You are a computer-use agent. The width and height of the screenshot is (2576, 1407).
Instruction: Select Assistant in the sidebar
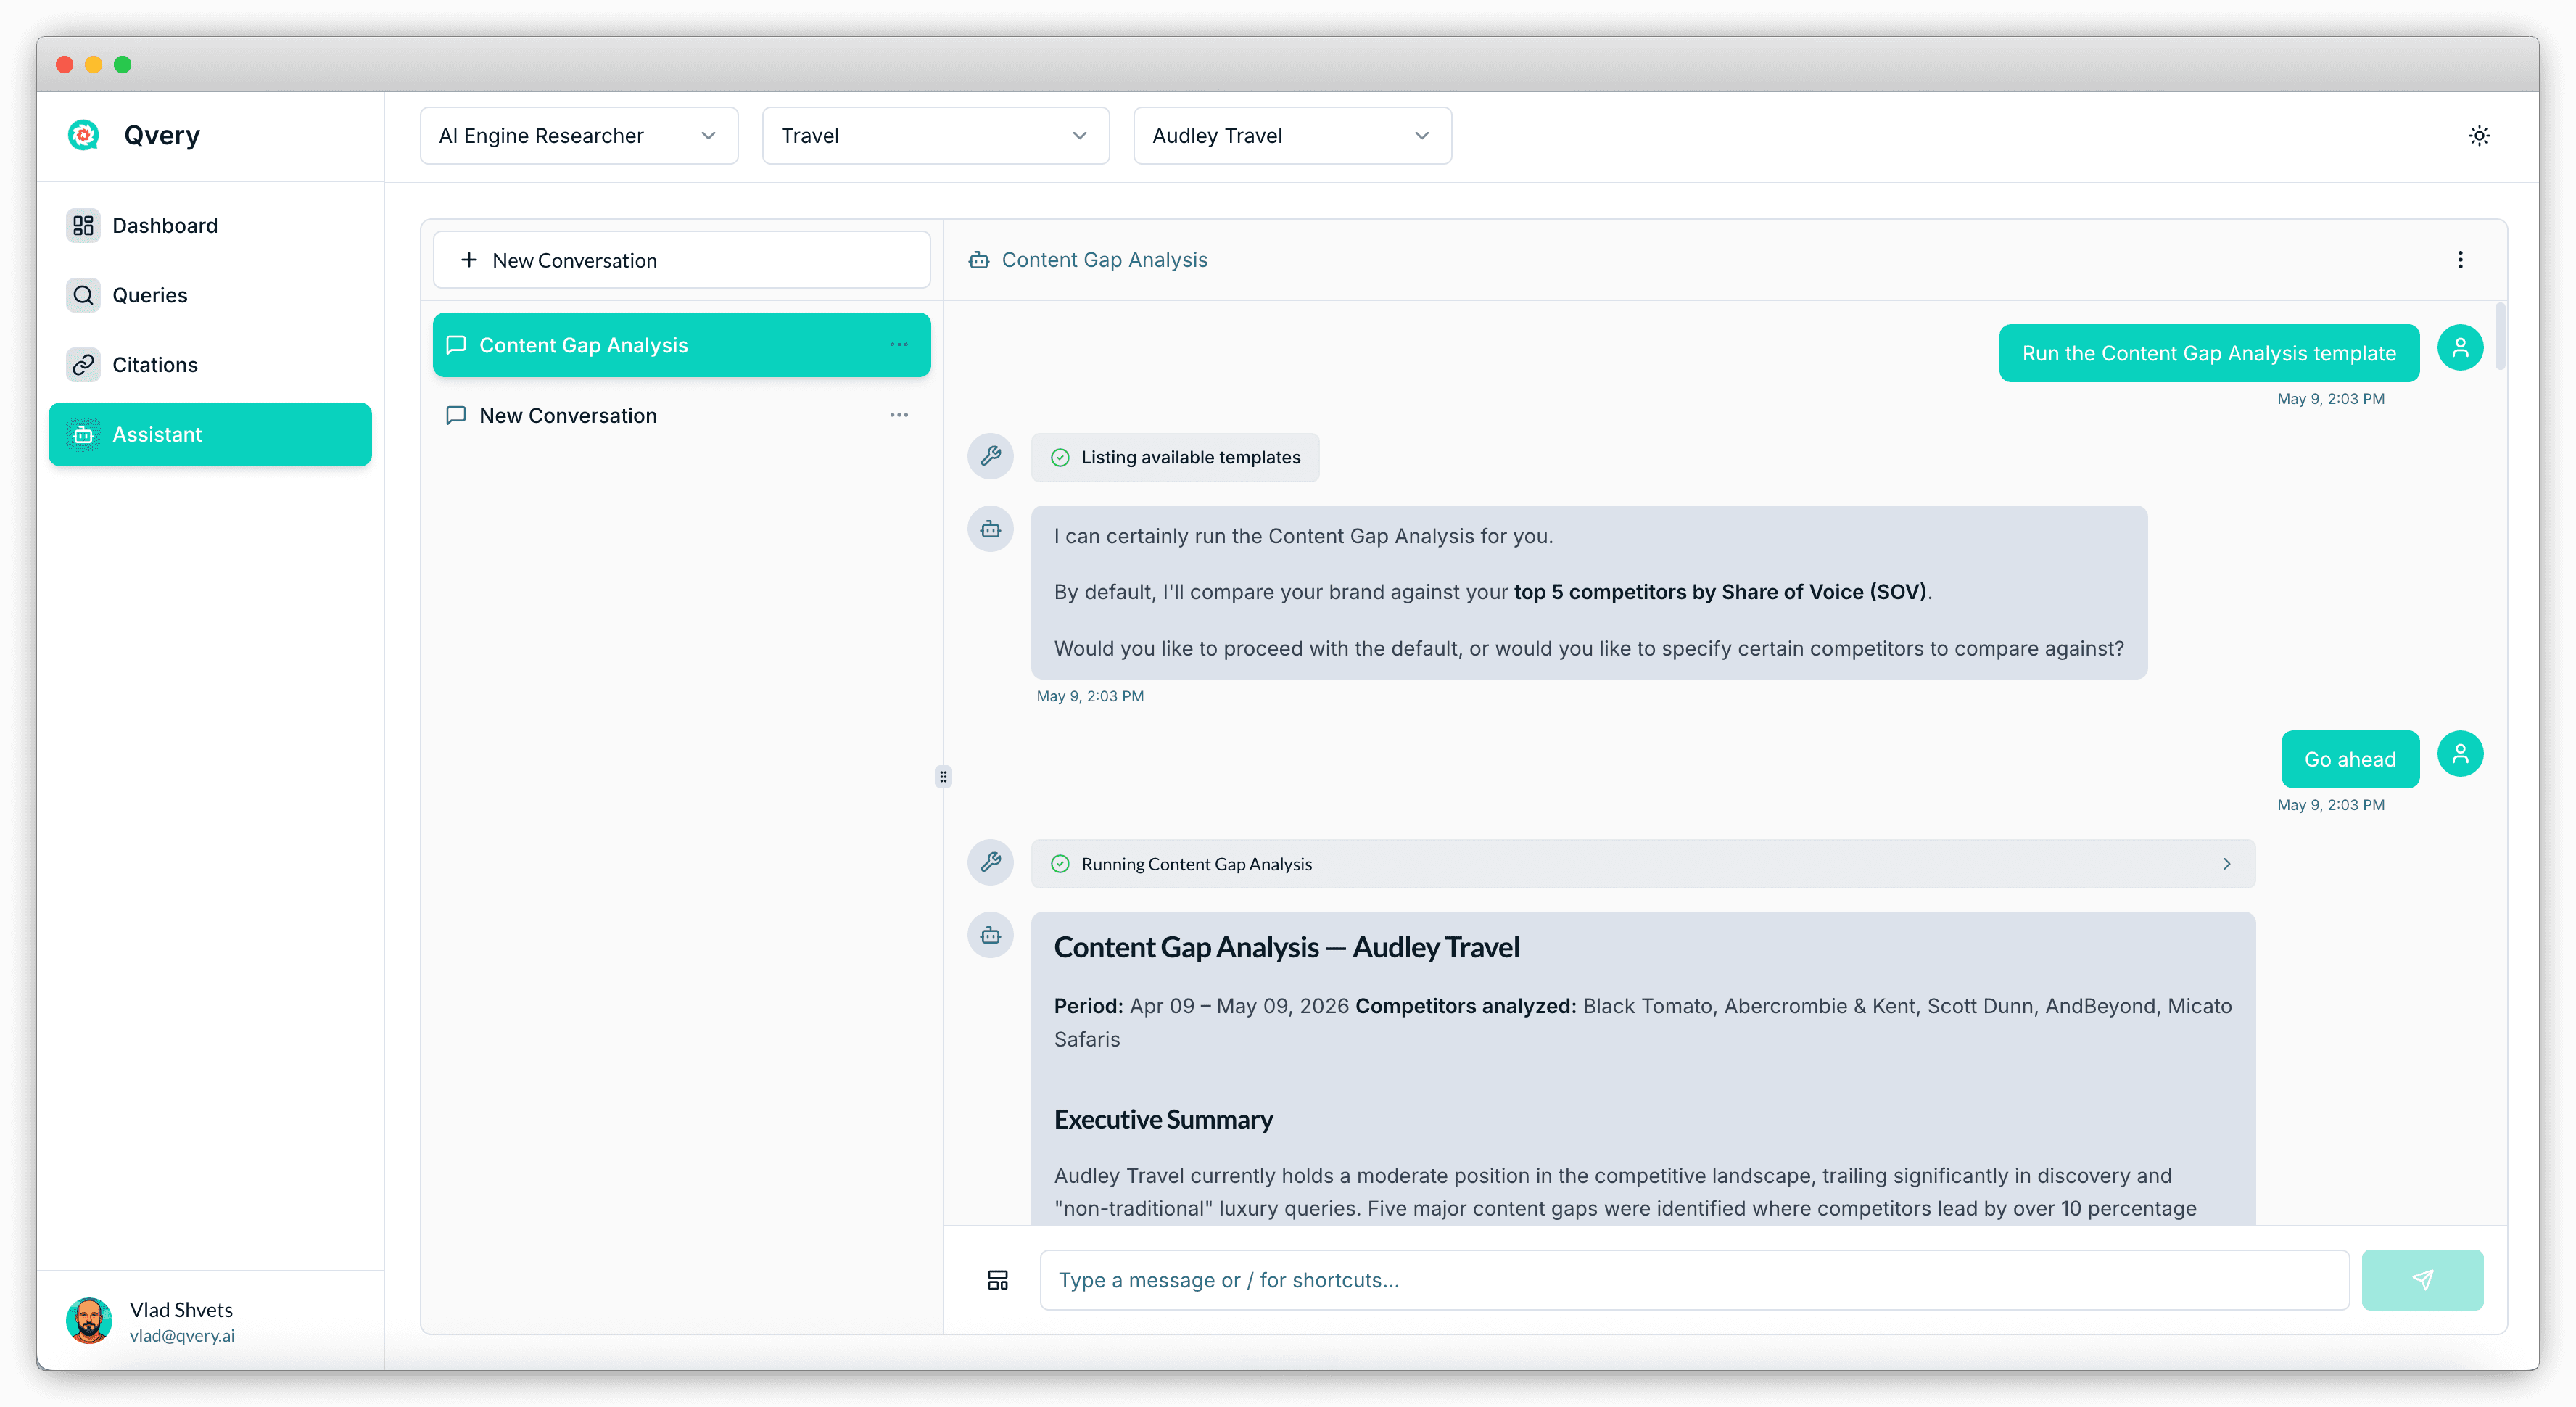(210, 435)
